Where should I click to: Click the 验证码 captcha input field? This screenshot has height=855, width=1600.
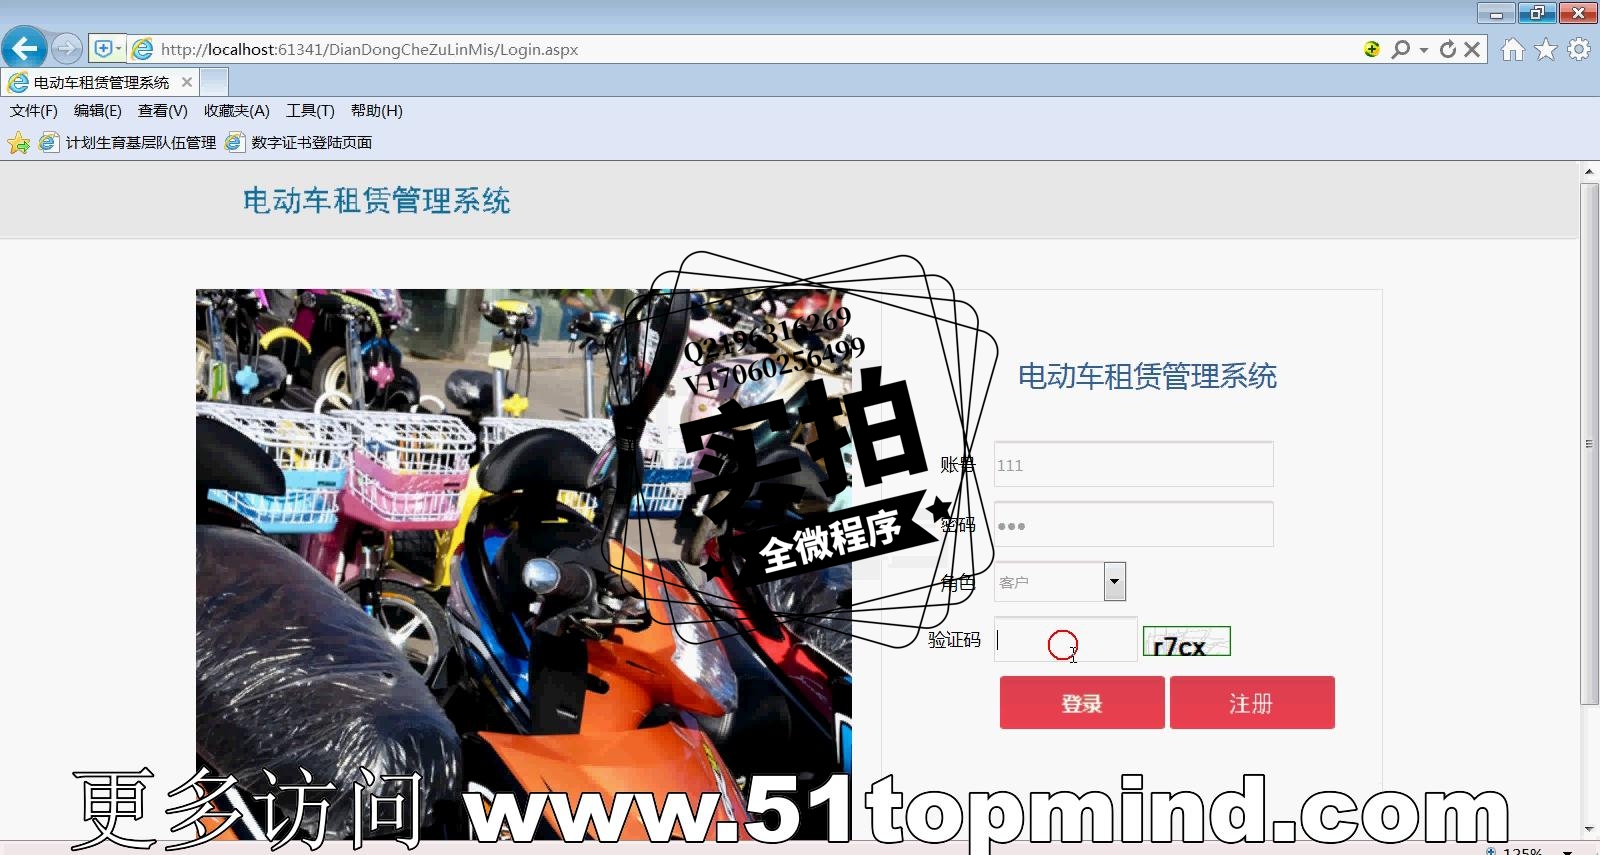[x=1066, y=640]
